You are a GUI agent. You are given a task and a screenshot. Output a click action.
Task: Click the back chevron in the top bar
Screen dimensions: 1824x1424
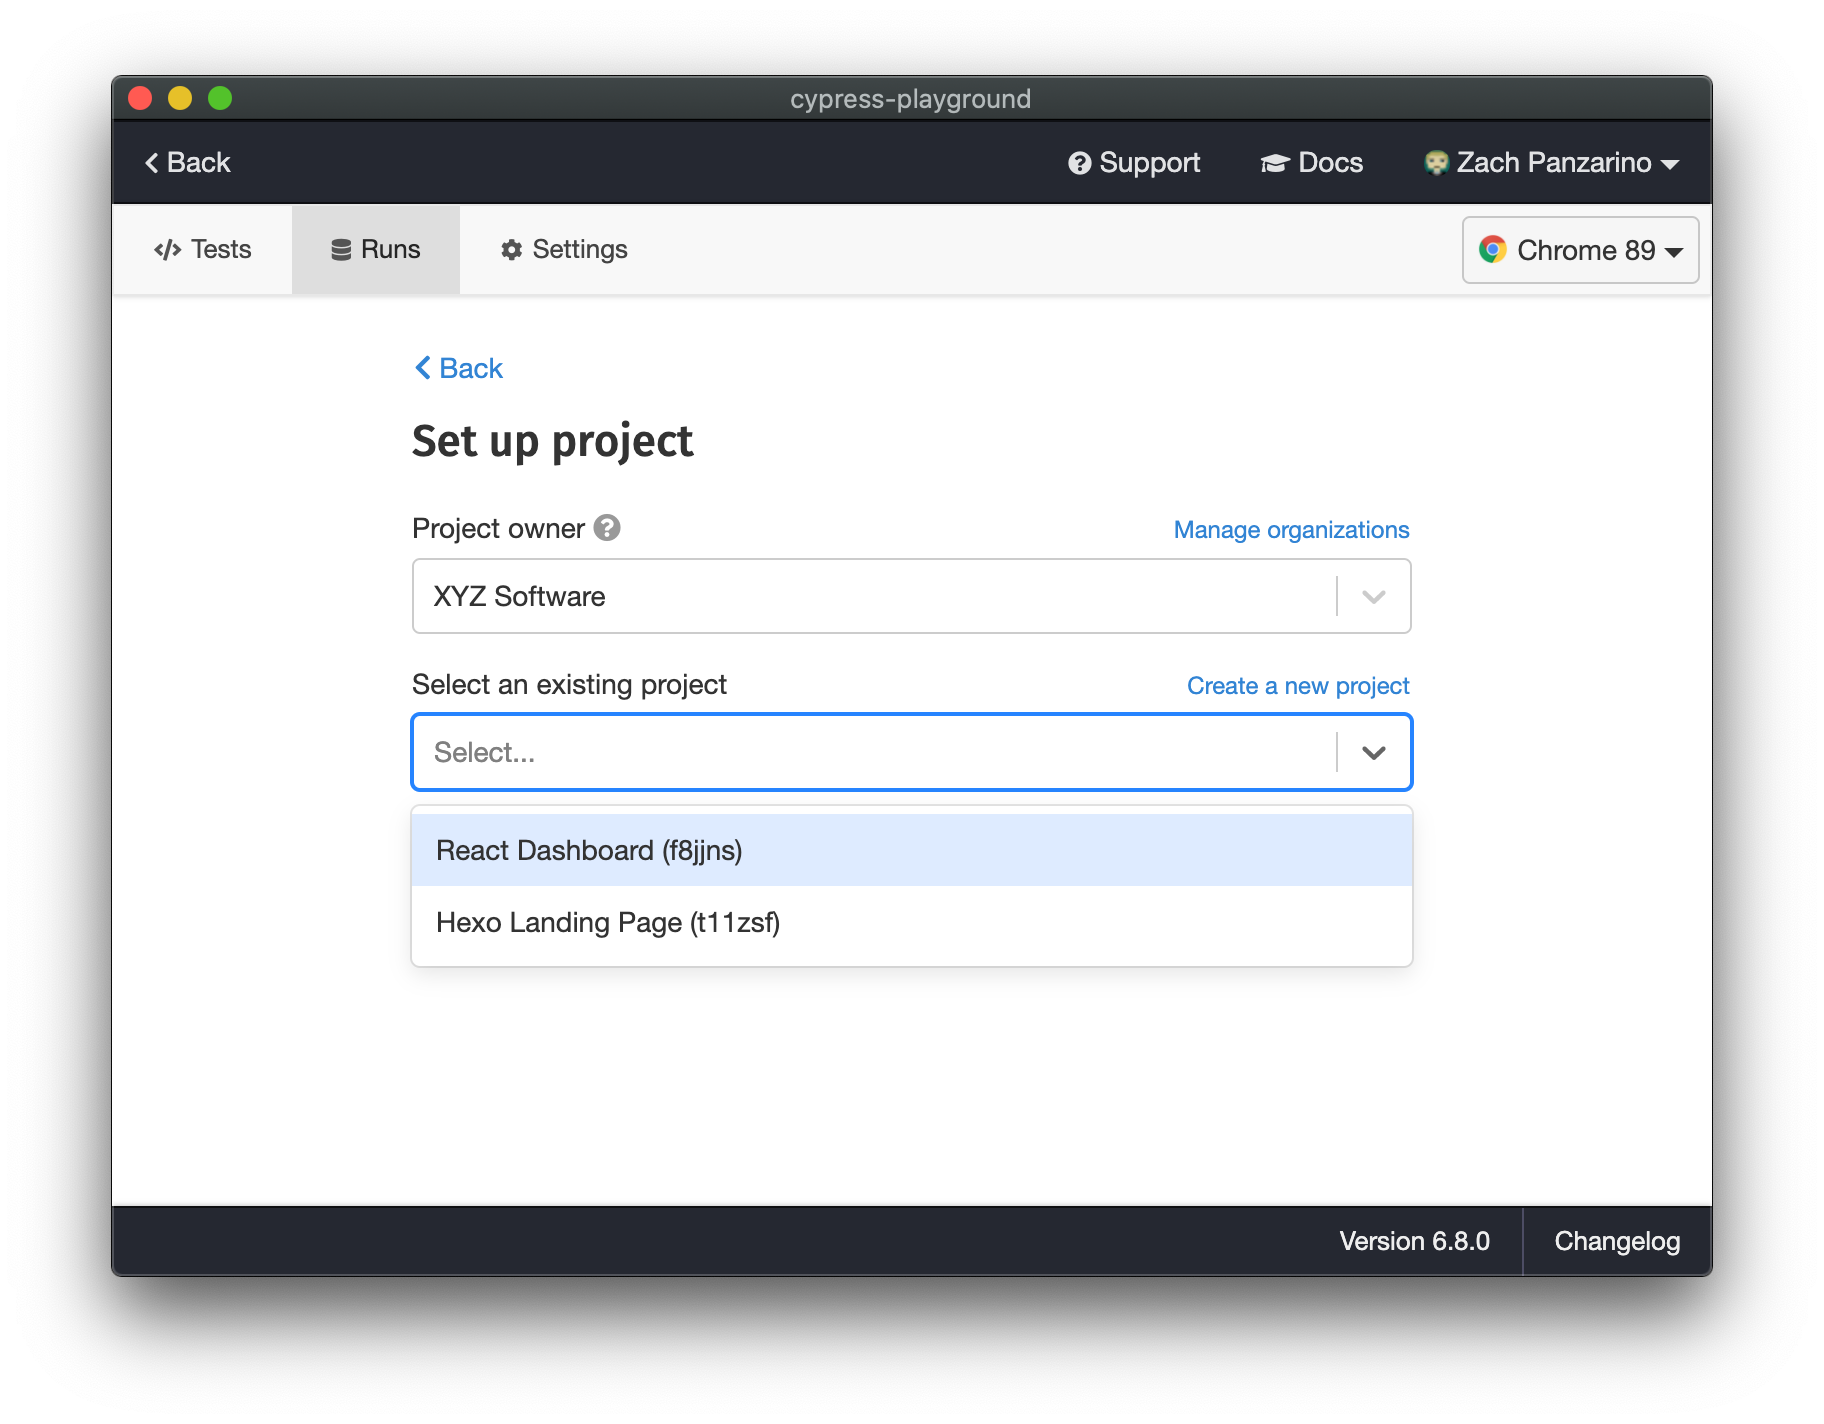152,161
